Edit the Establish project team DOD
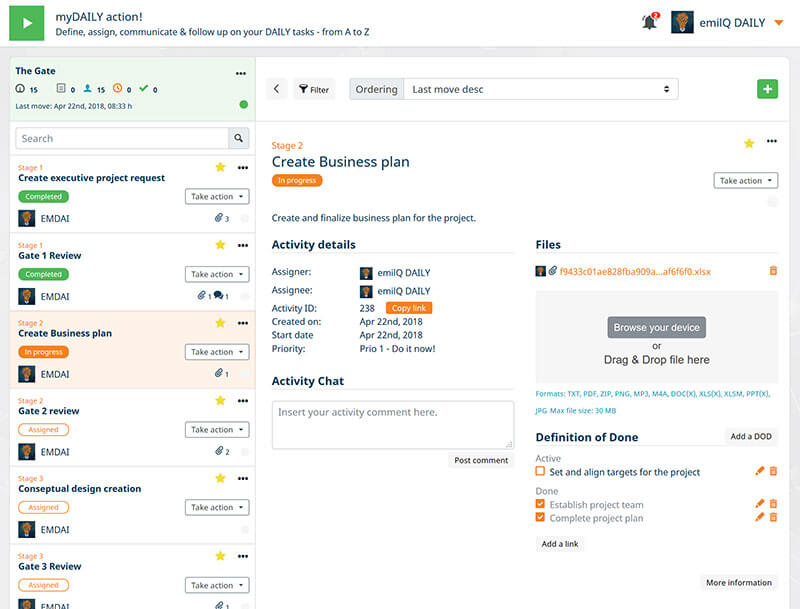Viewport: 800px width, 609px height. click(760, 503)
